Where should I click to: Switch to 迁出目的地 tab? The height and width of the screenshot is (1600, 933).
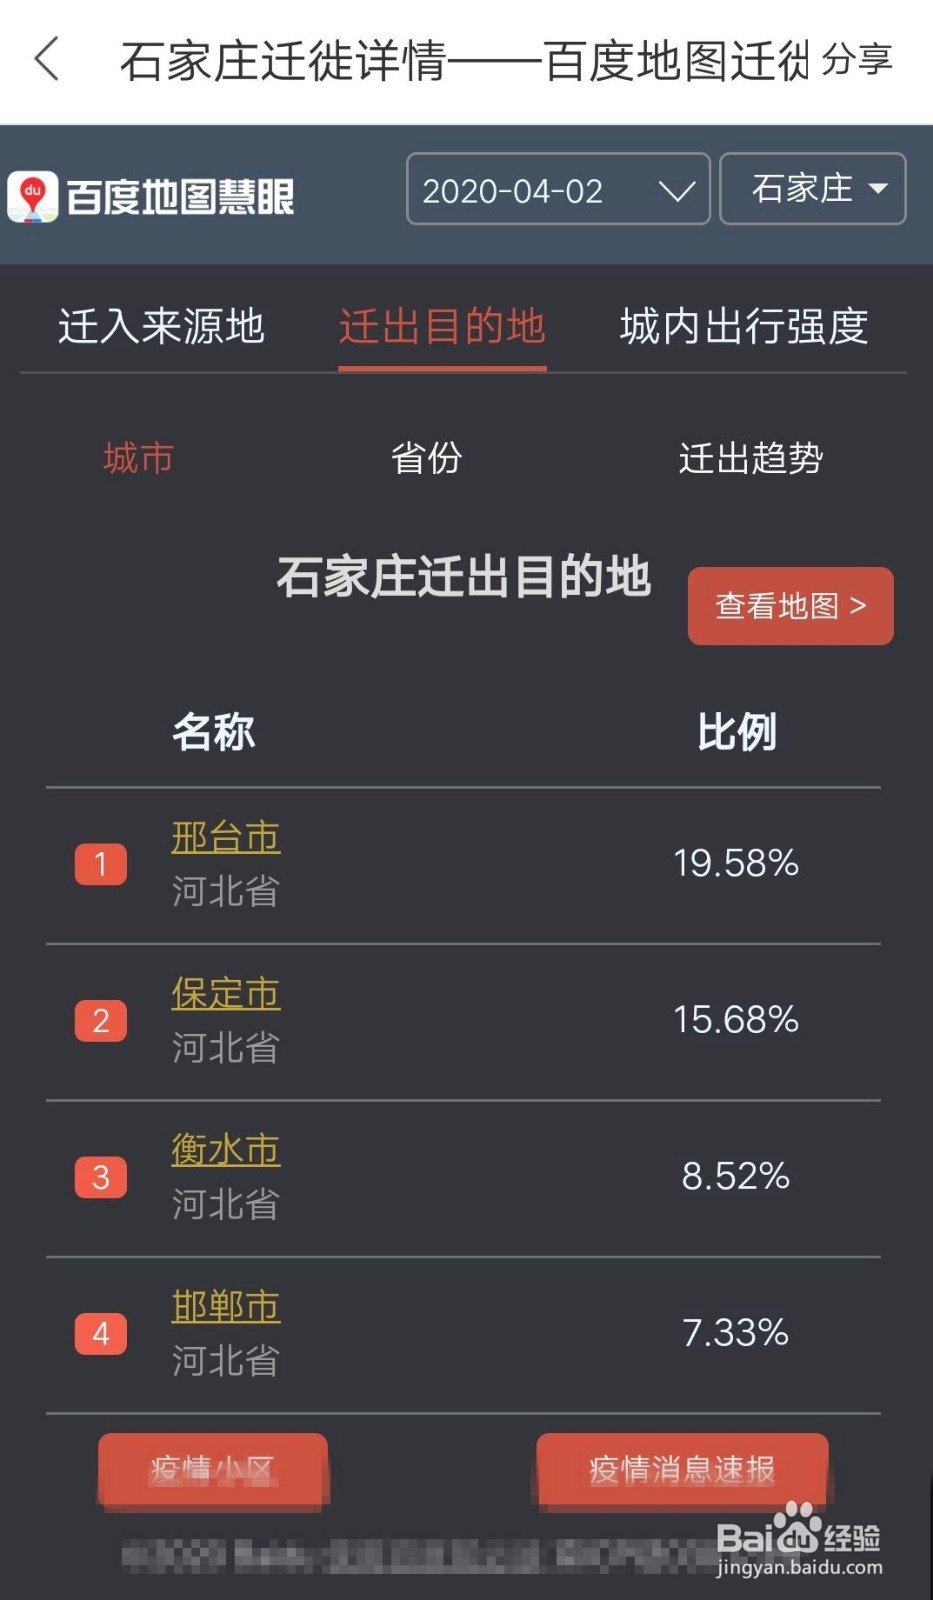point(442,327)
